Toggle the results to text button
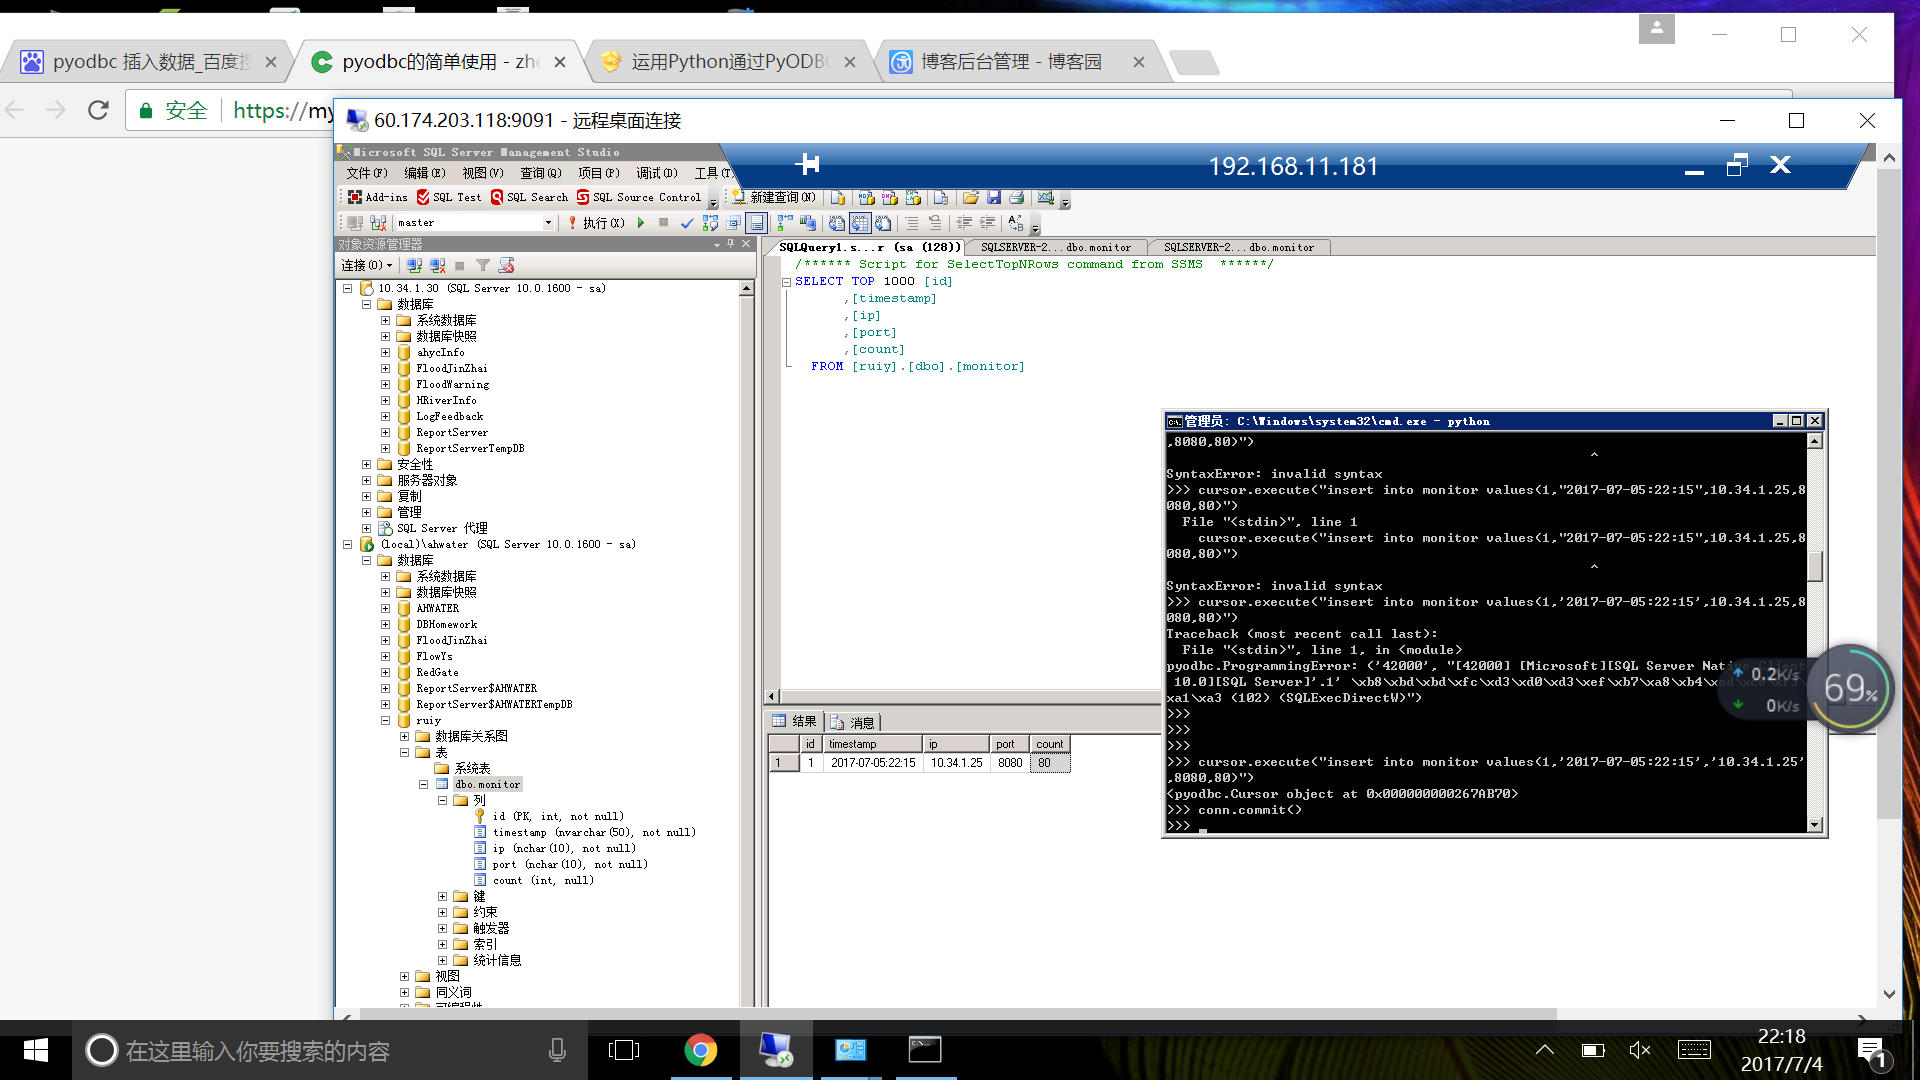Image resolution: width=1920 pixels, height=1080 pixels. click(x=836, y=222)
